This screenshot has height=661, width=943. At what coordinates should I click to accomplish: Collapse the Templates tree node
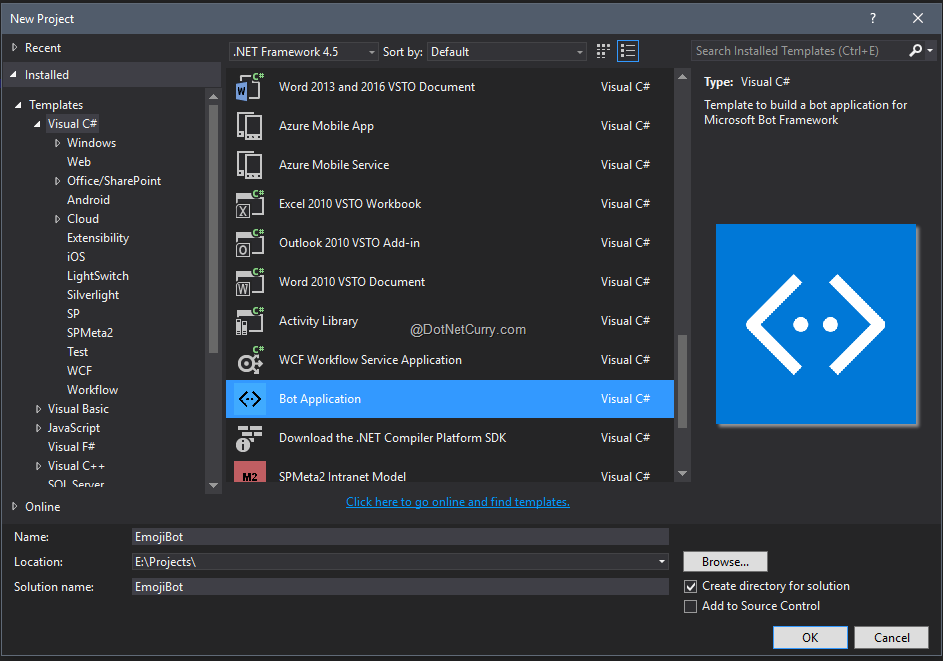18,105
